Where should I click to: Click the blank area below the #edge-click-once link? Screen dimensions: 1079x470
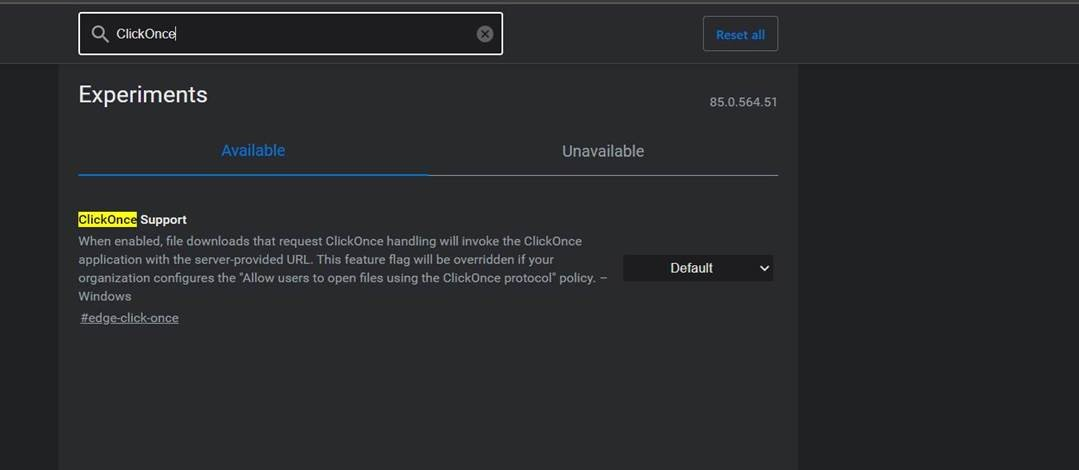[x=427, y=399]
